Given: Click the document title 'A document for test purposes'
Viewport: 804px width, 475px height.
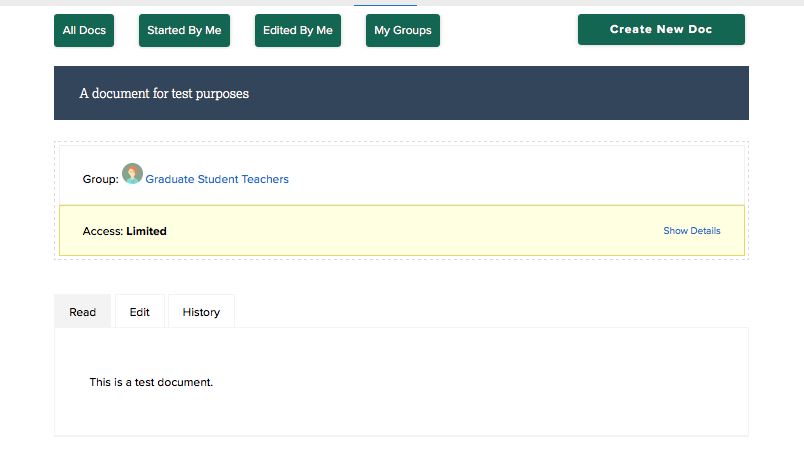Looking at the screenshot, I should click(164, 94).
